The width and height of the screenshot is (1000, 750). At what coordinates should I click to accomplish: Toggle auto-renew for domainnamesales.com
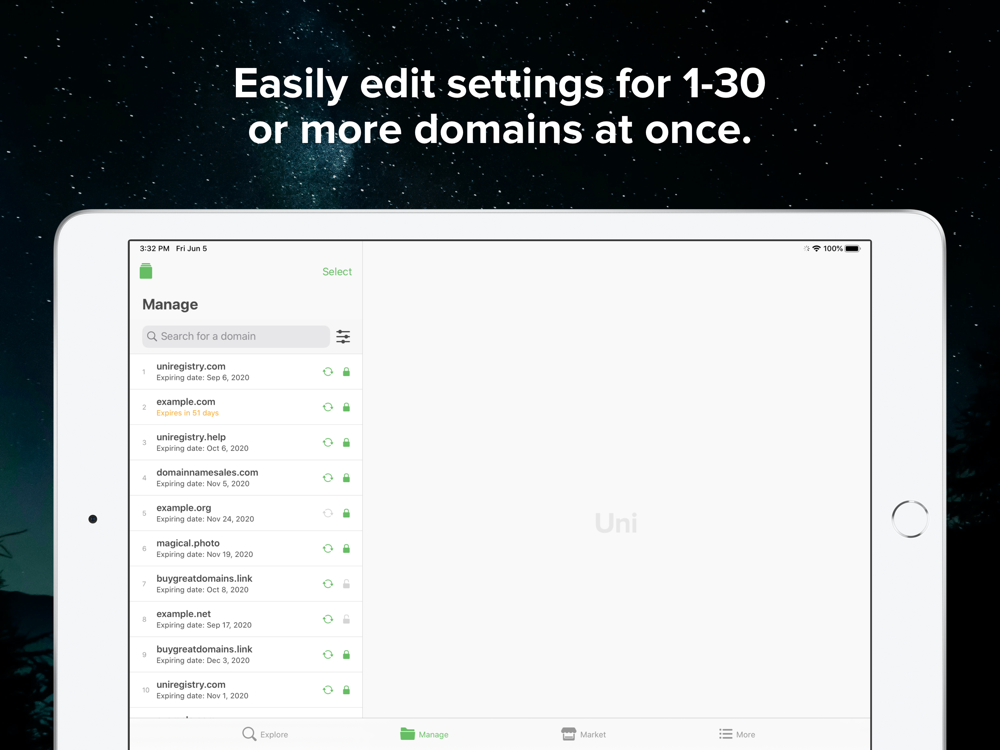coord(328,478)
